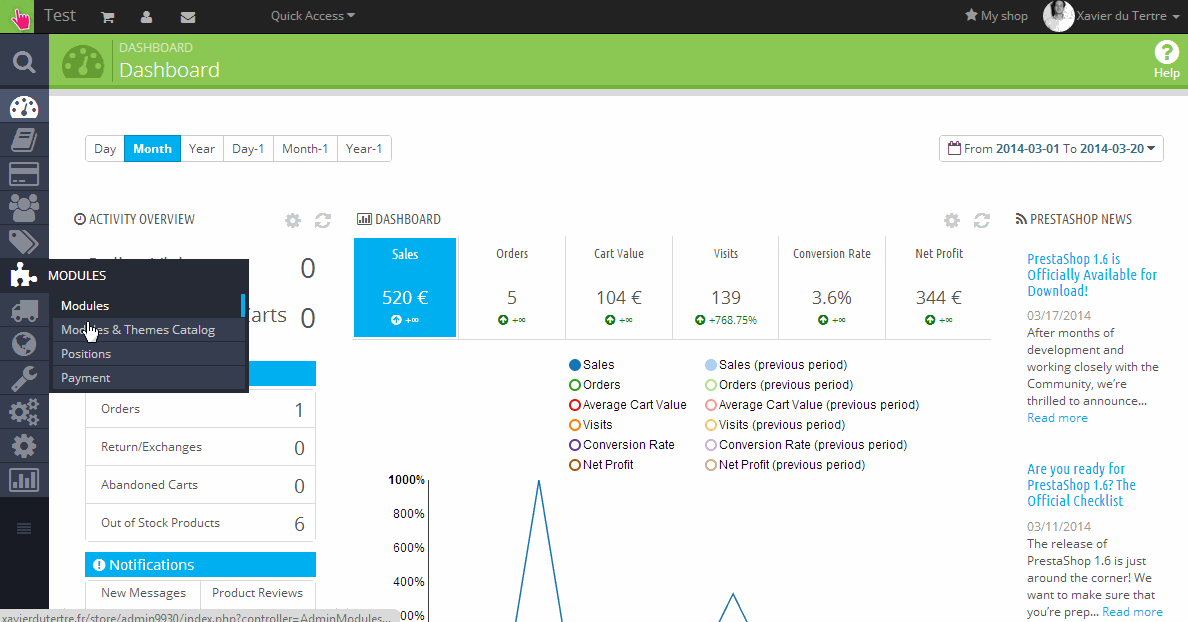Viewport: 1188px width, 622px height.
Task: Select Modules in the flyout menu
Action: pyautogui.click(x=148, y=306)
